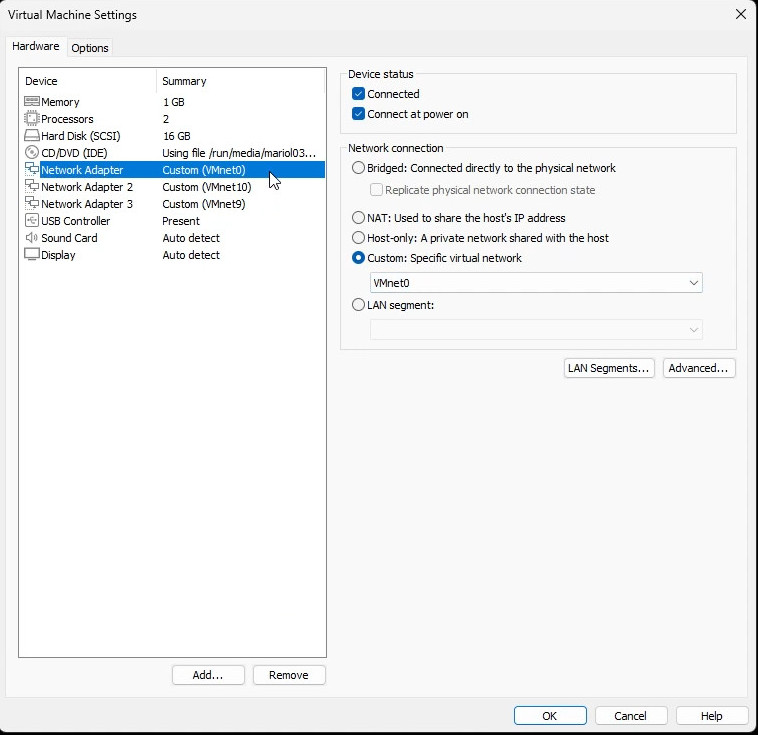Open the VMnet0 virtual network dropdown
Viewport: 758px width, 735px height.
click(x=536, y=283)
